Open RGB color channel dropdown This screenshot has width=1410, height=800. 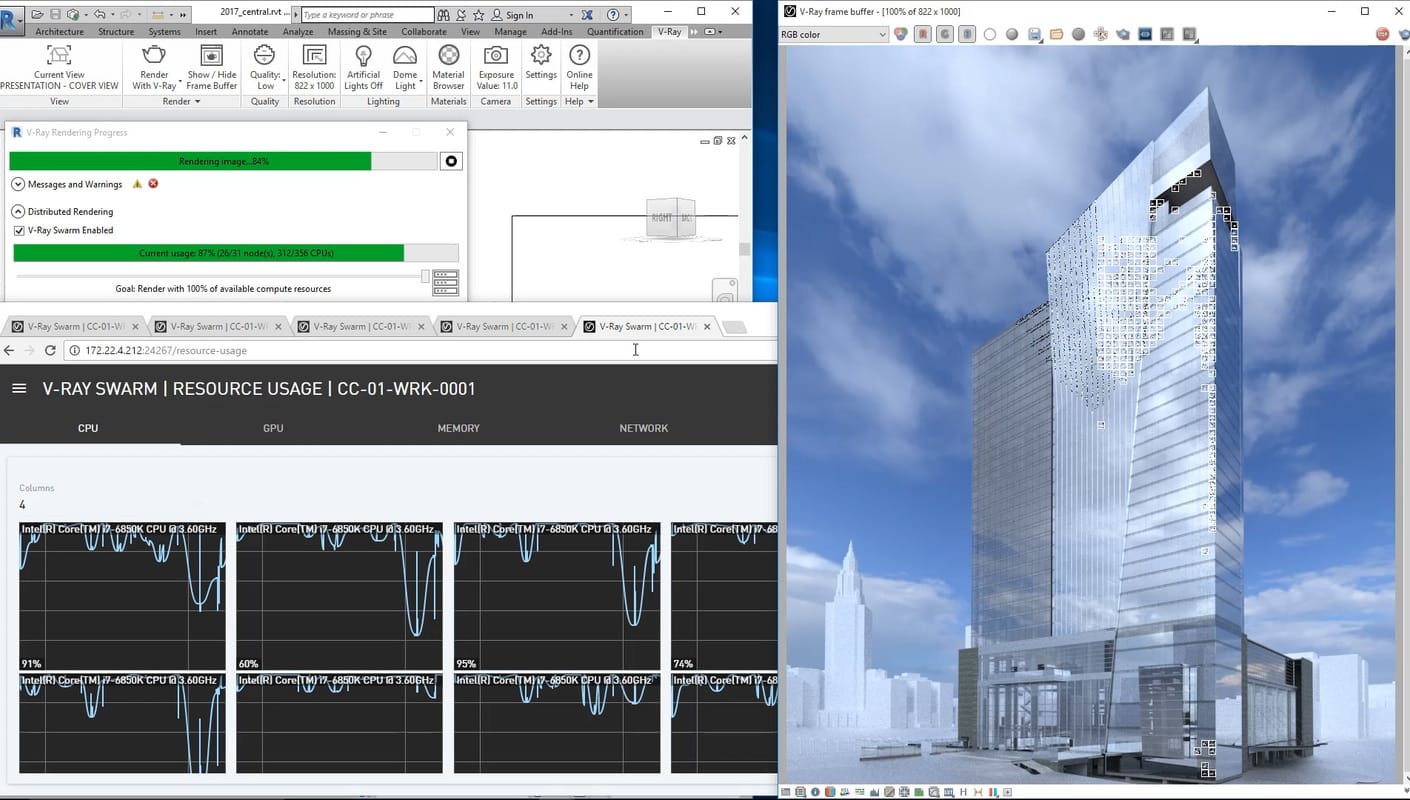tap(834, 34)
